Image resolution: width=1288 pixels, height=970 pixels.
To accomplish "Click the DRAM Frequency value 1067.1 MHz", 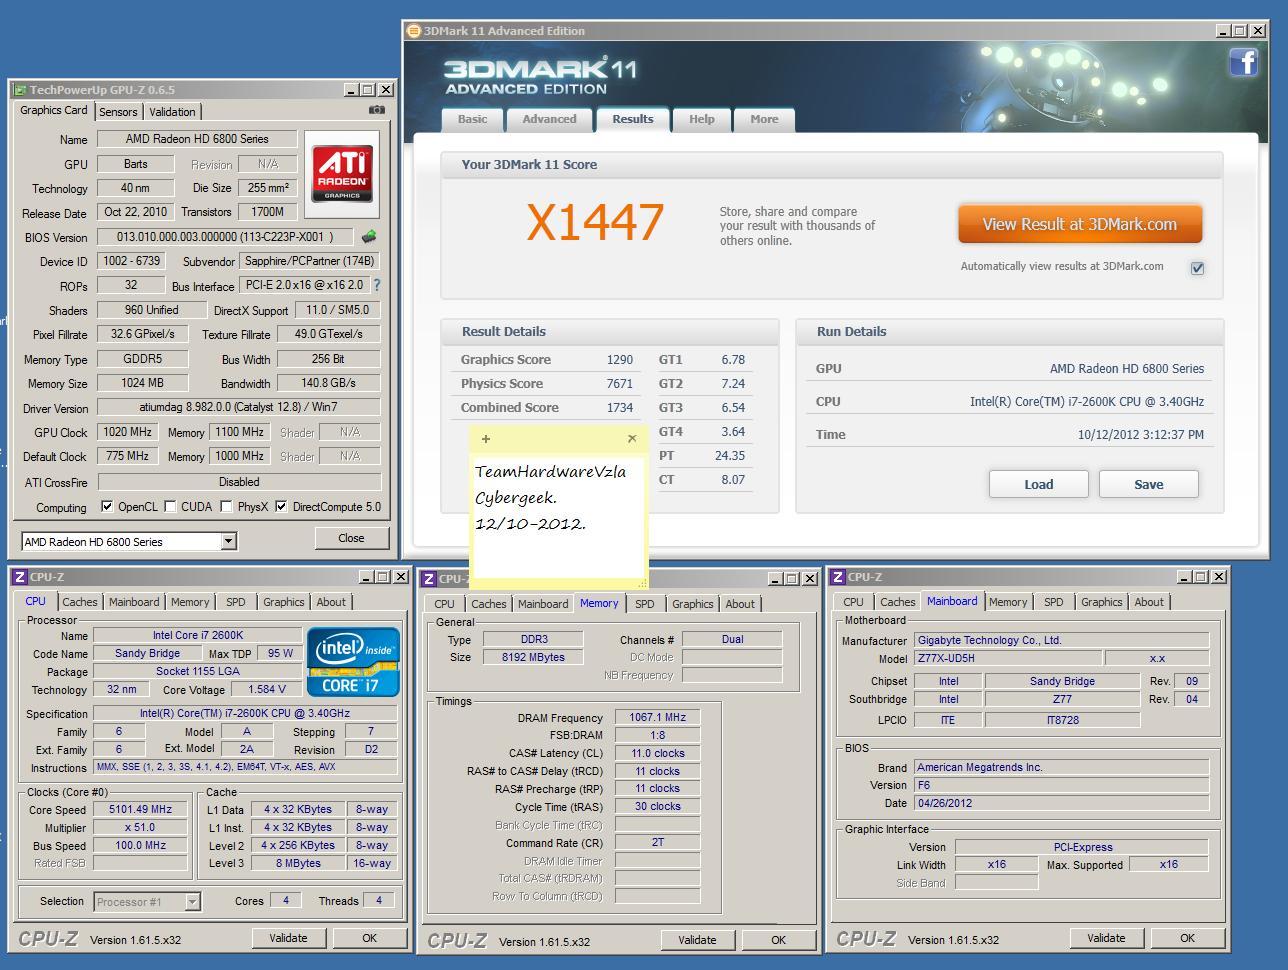I will (x=657, y=717).
